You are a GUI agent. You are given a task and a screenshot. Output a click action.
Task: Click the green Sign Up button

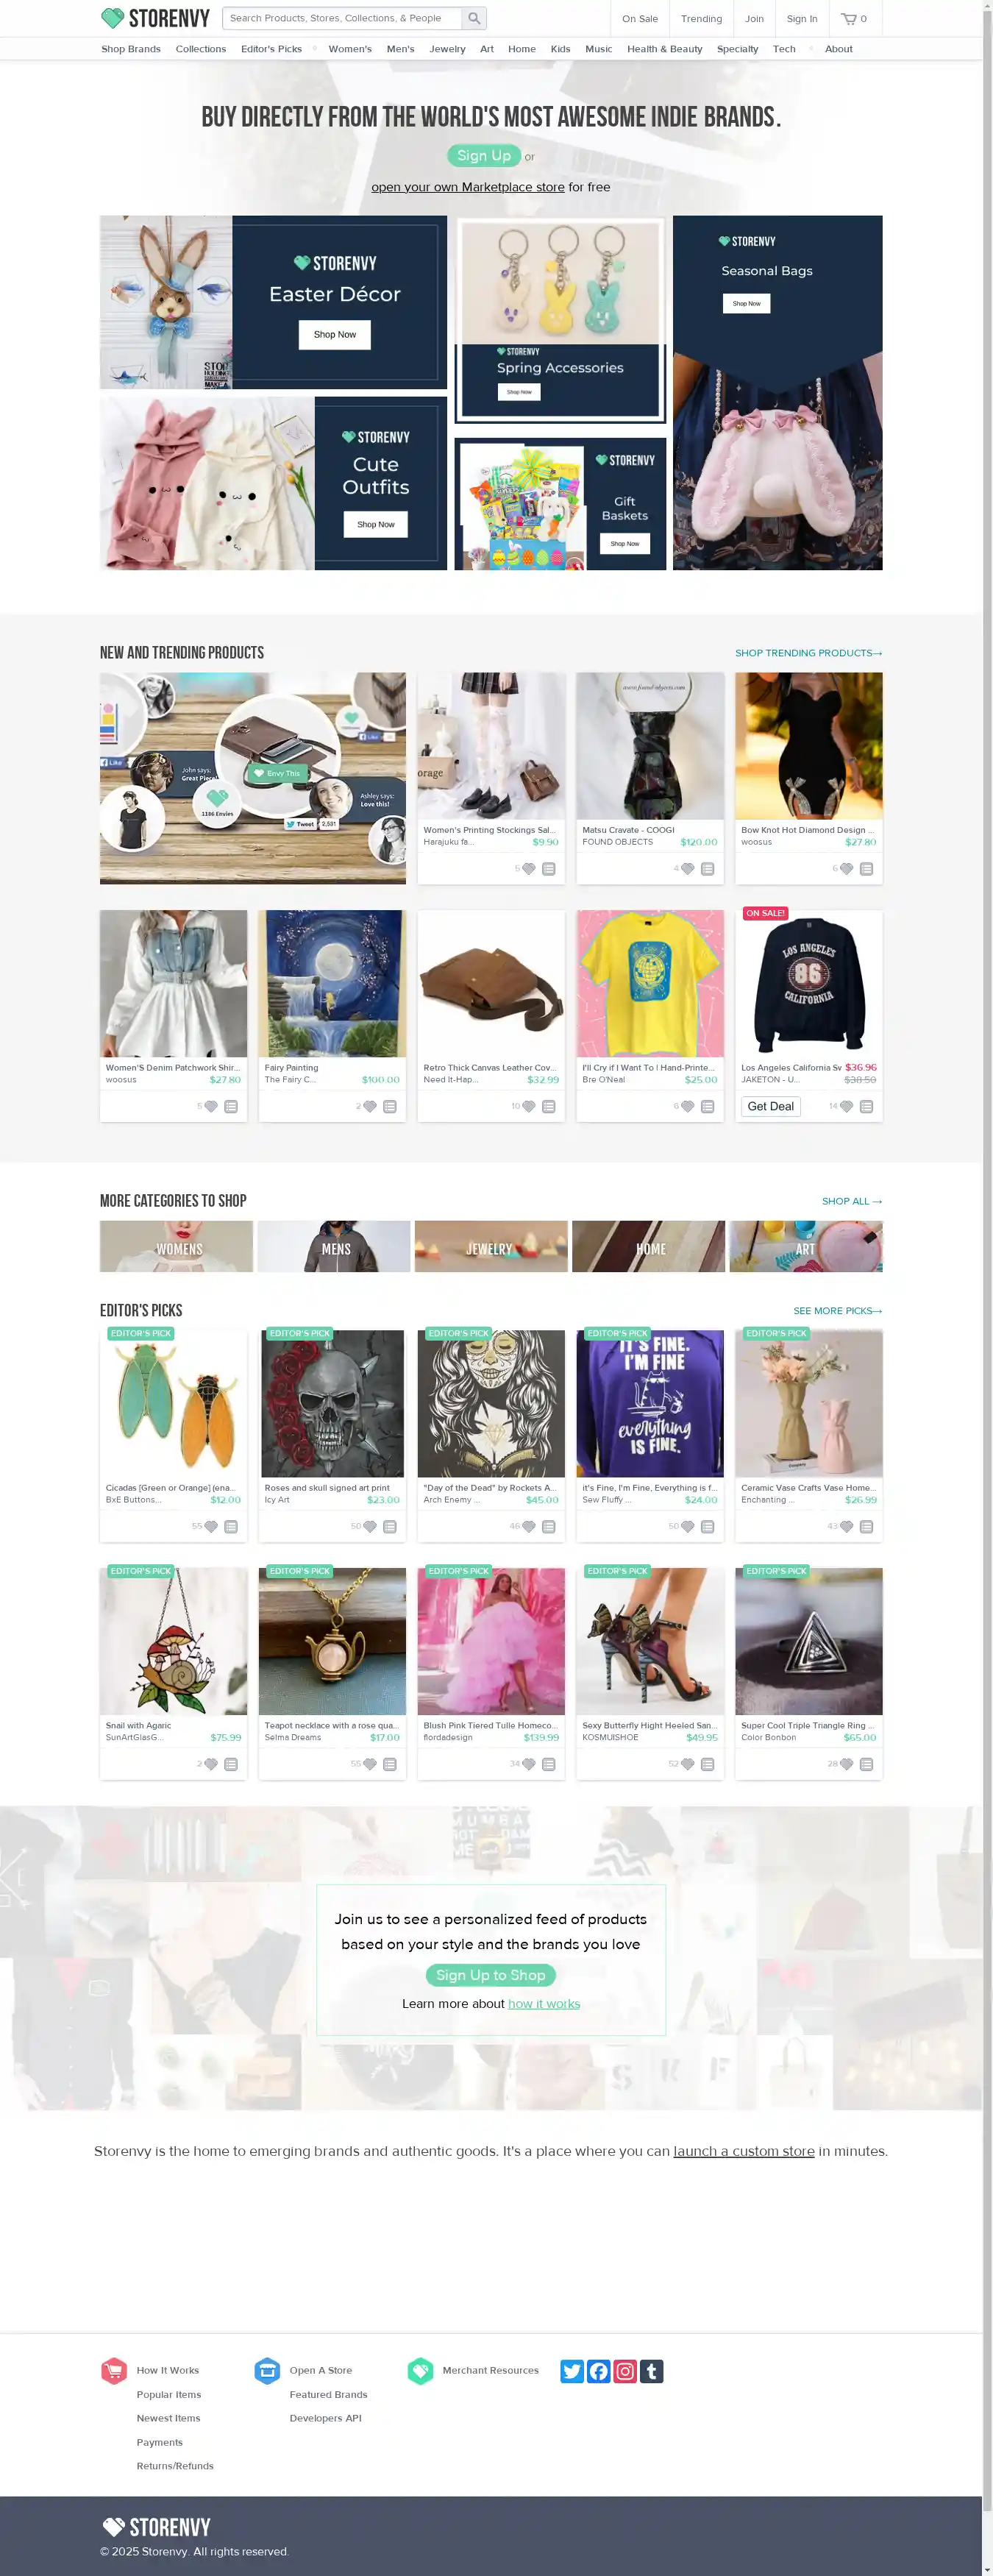tap(484, 155)
